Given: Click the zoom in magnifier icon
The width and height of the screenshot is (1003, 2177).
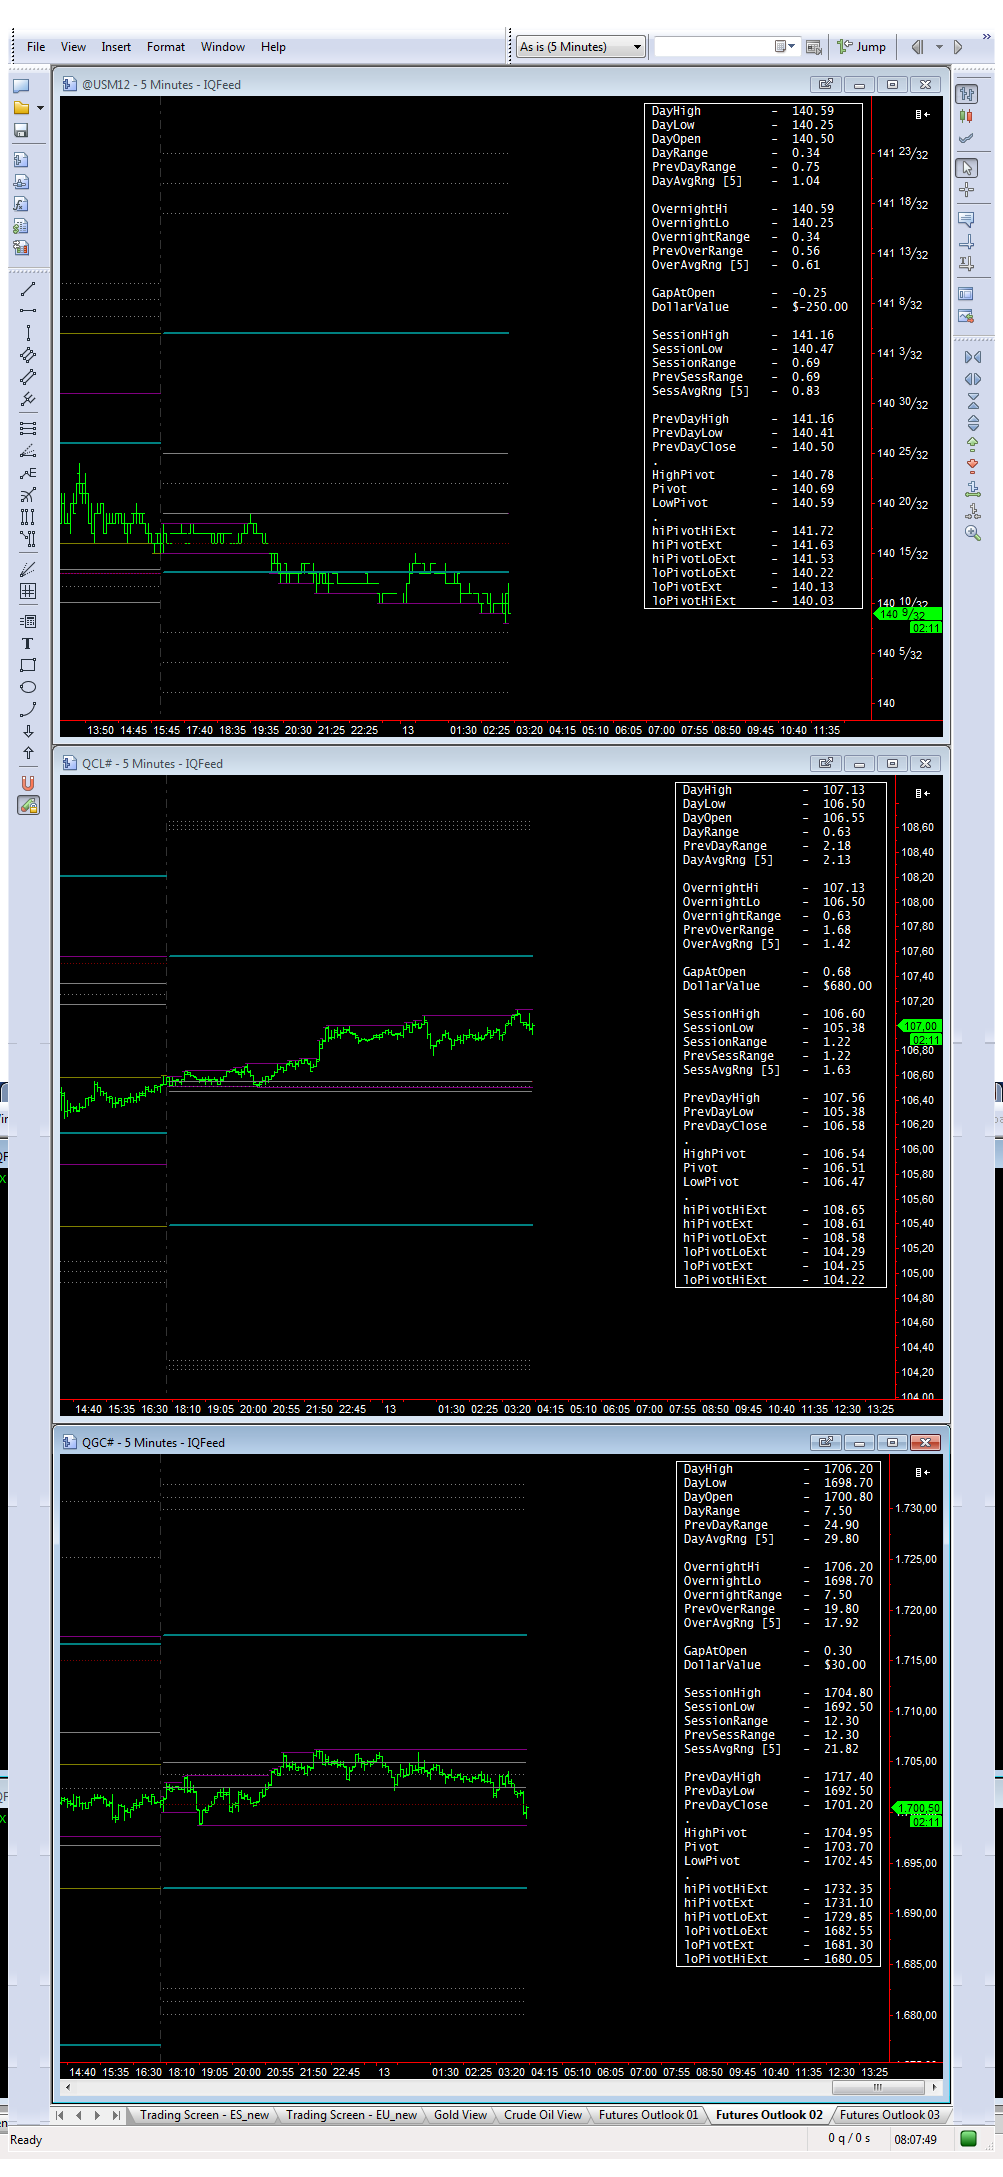Looking at the screenshot, I should 973,533.
